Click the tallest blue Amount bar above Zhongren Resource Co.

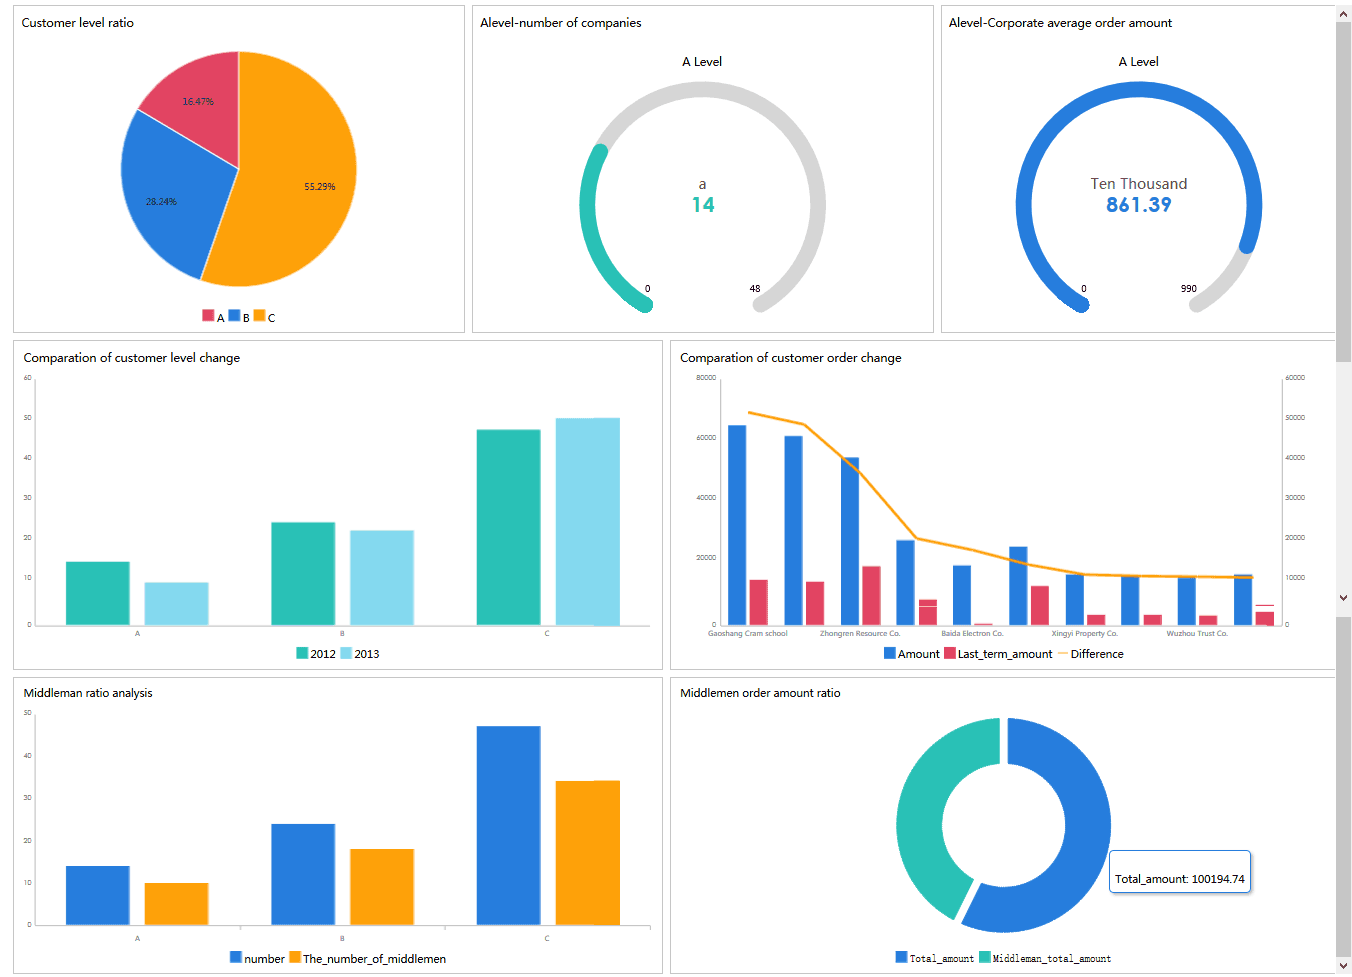click(850, 542)
